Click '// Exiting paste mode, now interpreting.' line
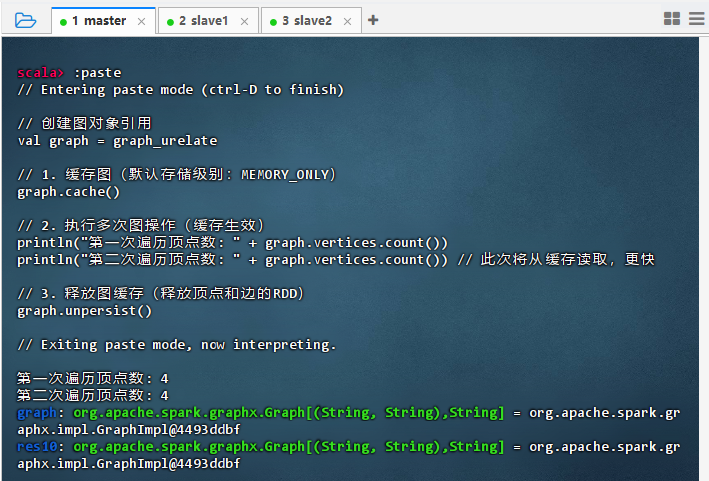Screen dimensions: 709x481 [177, 345]
